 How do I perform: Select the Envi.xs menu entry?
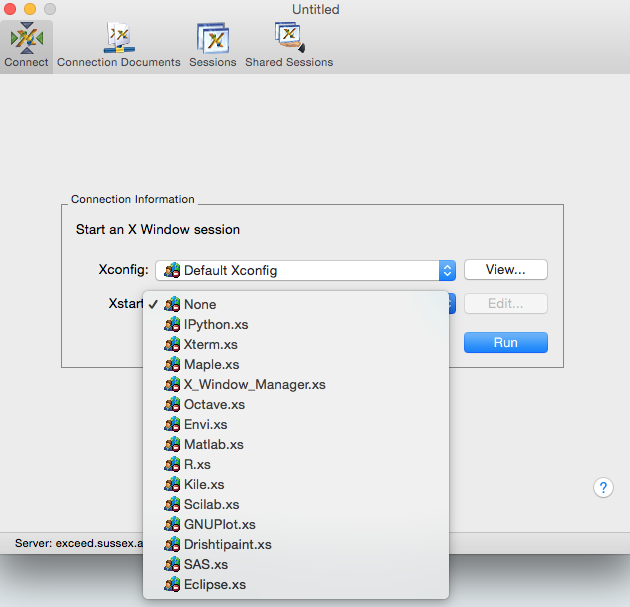[296, 425]
